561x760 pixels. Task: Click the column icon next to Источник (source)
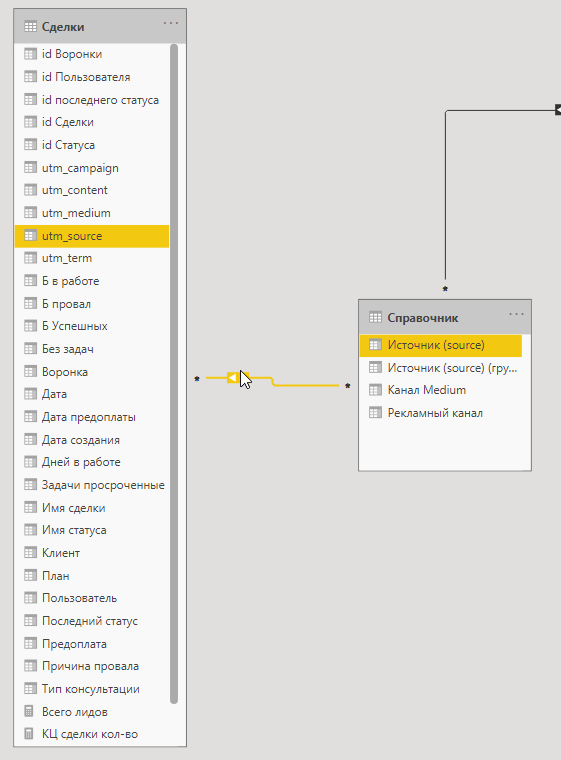coord(375,345)
